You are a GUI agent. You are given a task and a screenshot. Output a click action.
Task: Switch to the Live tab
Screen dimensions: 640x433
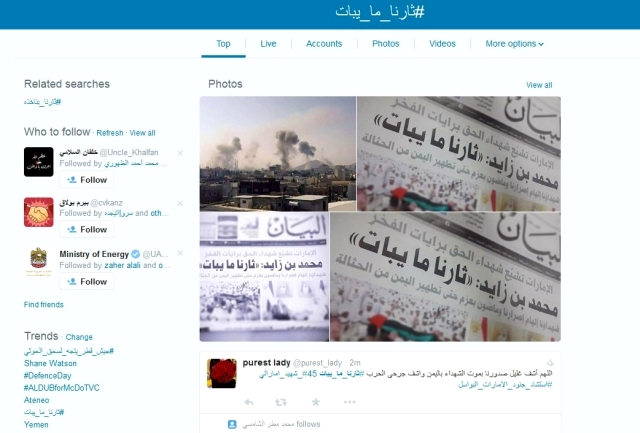click(268, 44)
